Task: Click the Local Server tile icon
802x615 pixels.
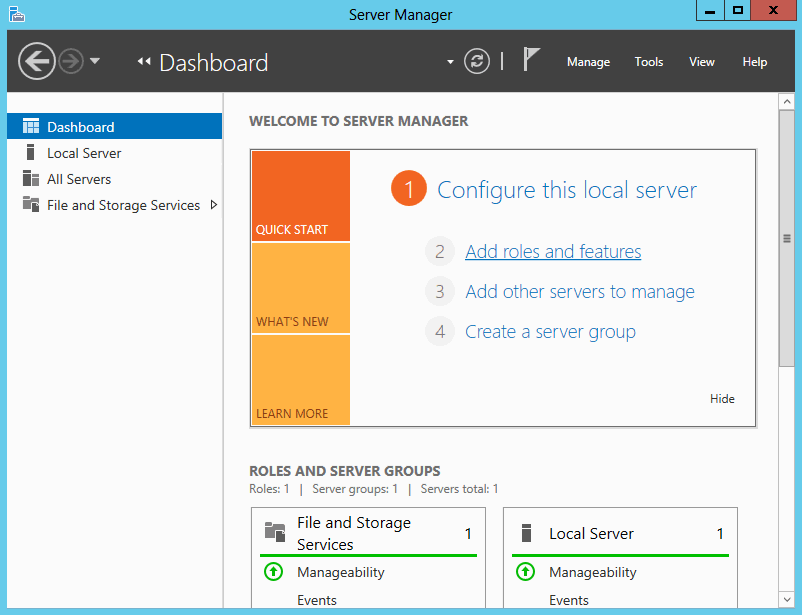Action: click(526, 533)
